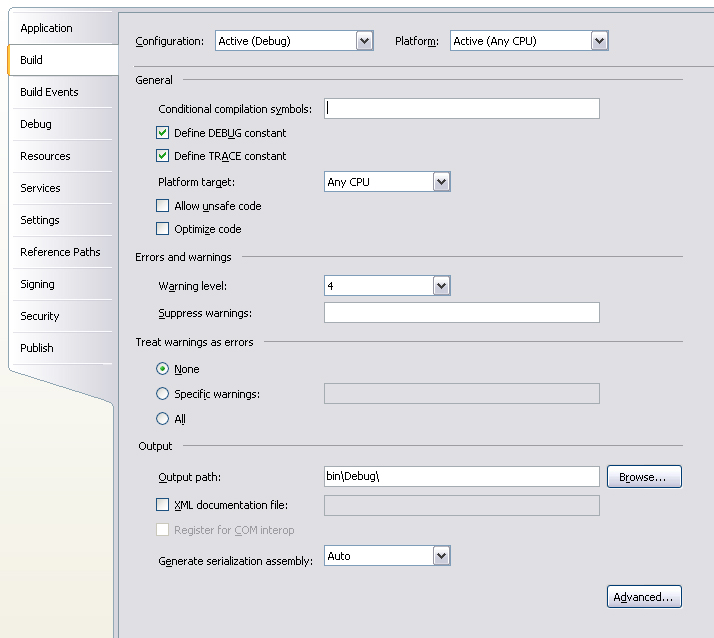Enable the Optimize code checkbox
This screenshot has width=714, height=638.
(x=163, y=229)
